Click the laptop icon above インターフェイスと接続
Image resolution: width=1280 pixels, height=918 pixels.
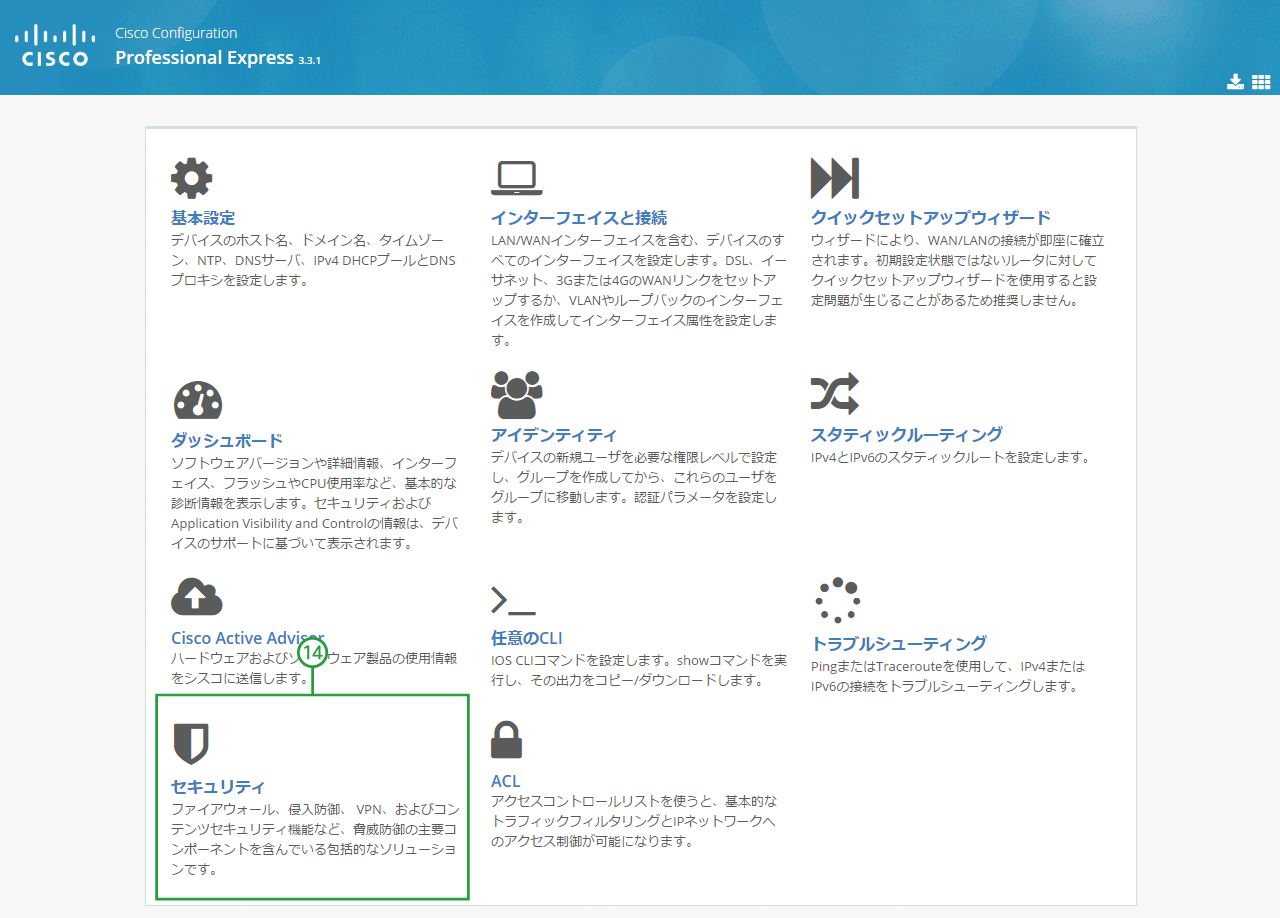(517, 178)
